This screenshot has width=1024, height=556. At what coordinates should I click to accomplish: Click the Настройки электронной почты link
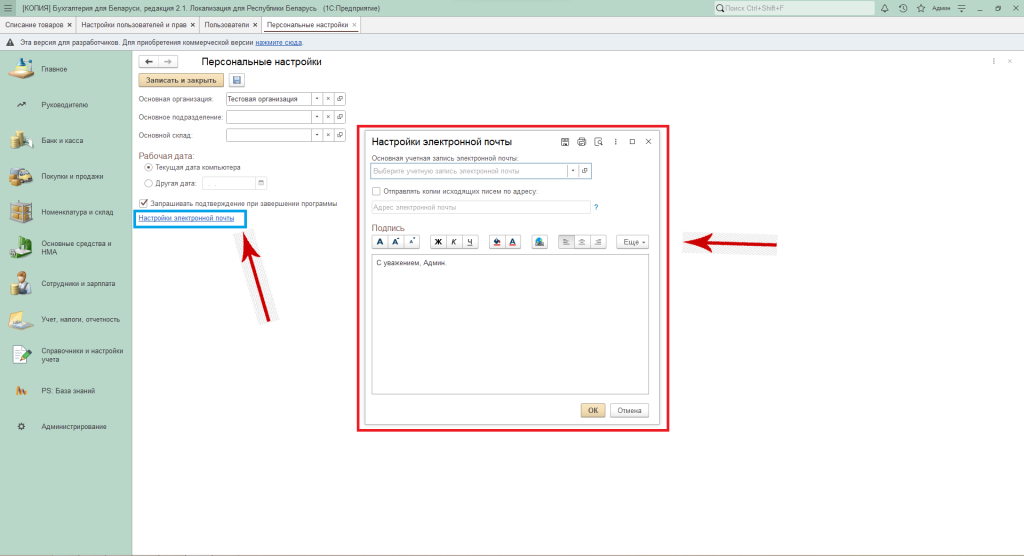coord(186,218)
